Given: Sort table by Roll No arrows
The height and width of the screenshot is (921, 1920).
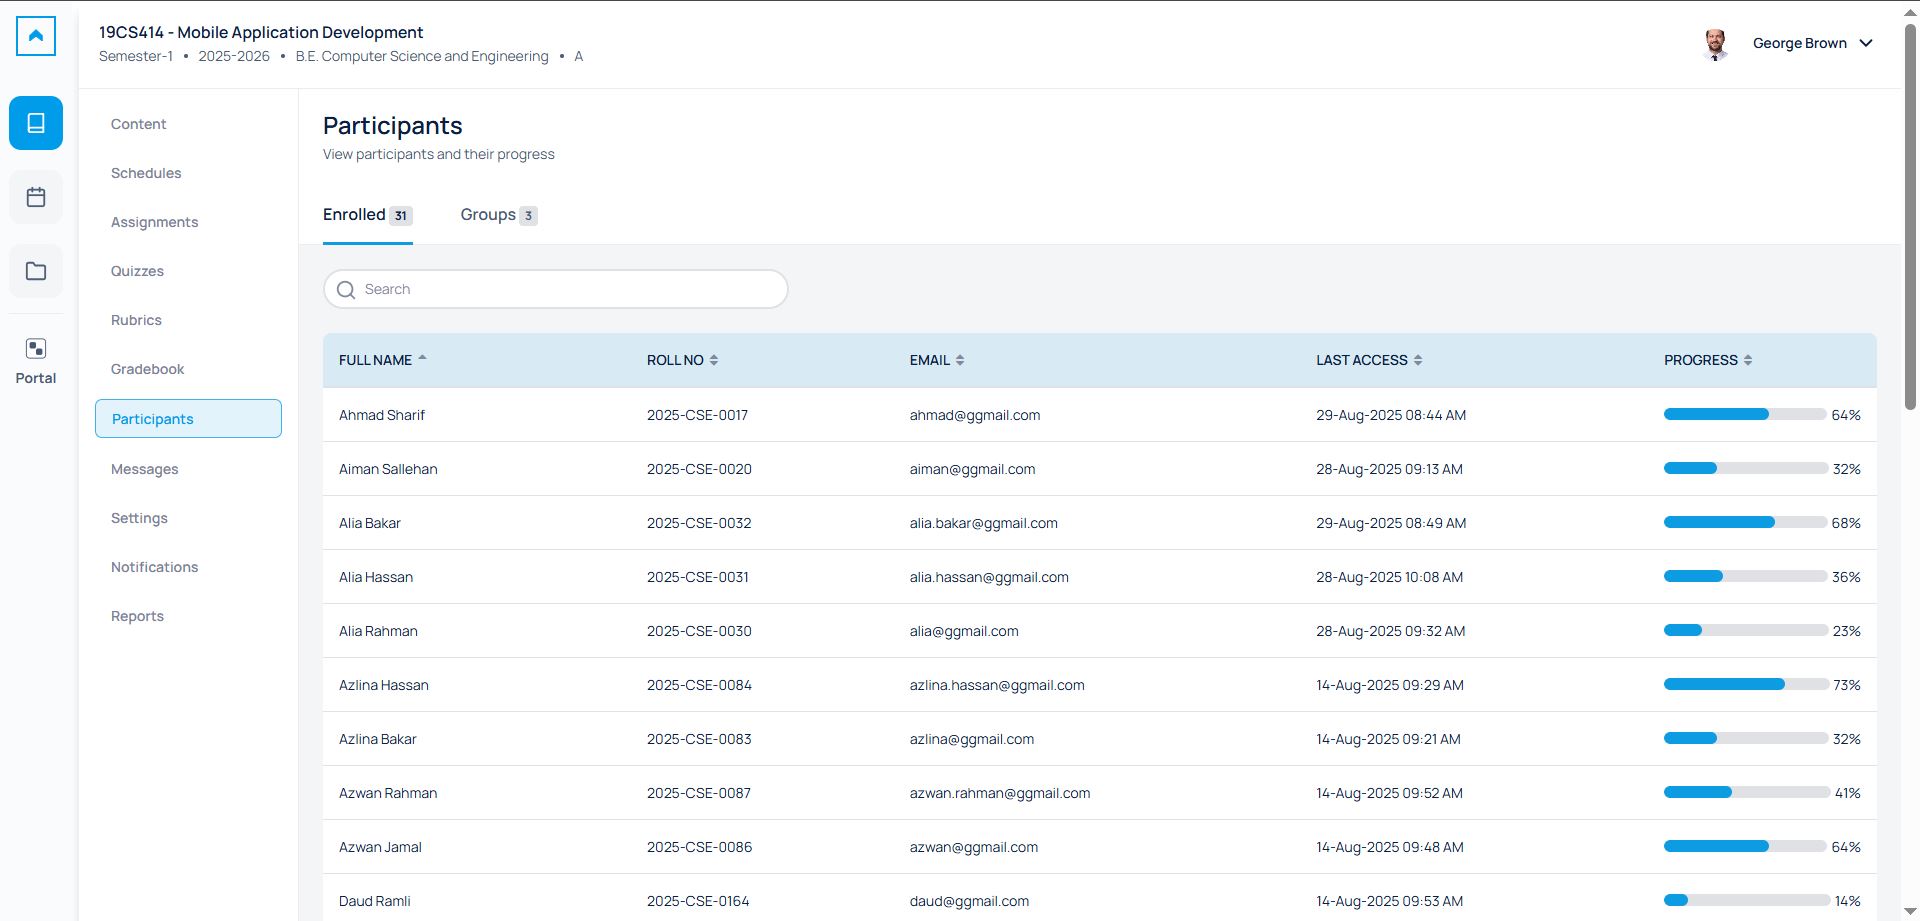Looking at the screenshot, I should click(x=714, y=360).
